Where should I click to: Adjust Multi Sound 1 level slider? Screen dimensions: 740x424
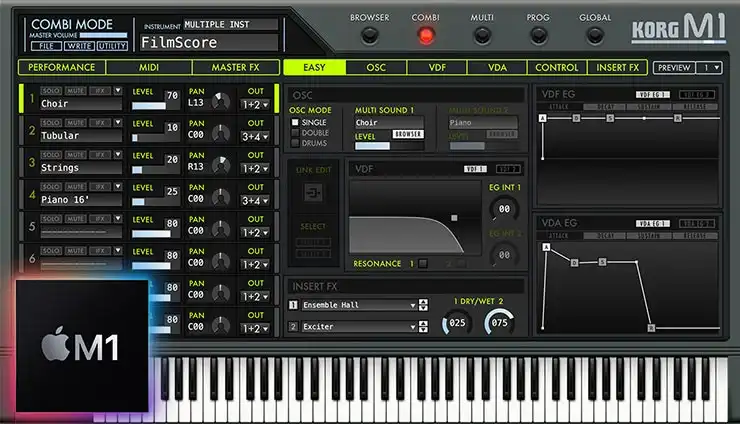[389, 146]
